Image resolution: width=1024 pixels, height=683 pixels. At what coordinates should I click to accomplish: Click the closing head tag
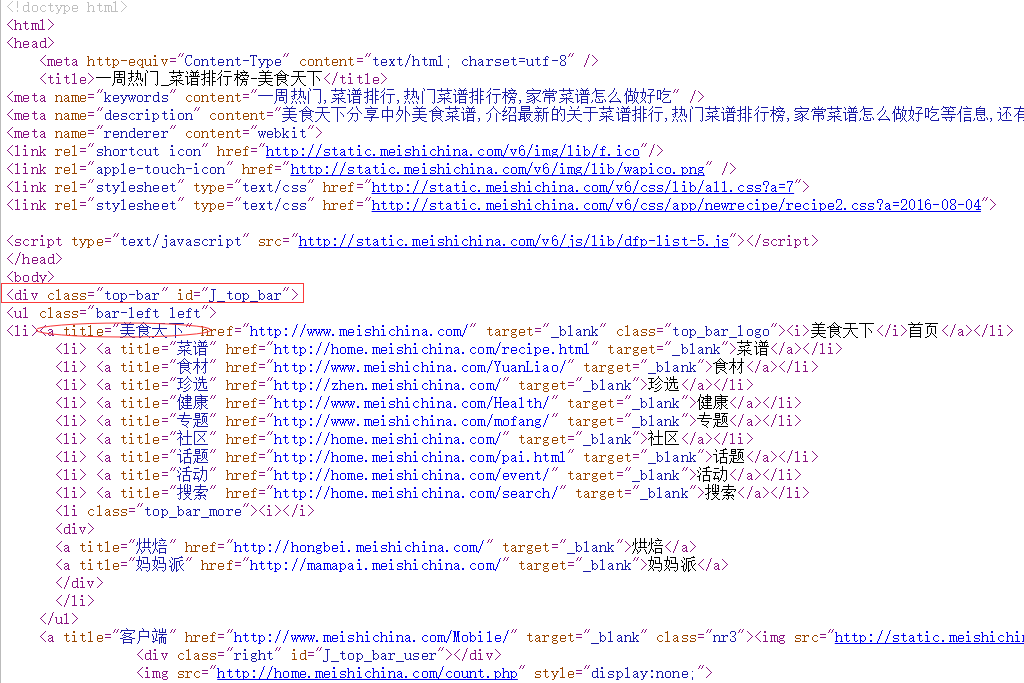point(34,259)
